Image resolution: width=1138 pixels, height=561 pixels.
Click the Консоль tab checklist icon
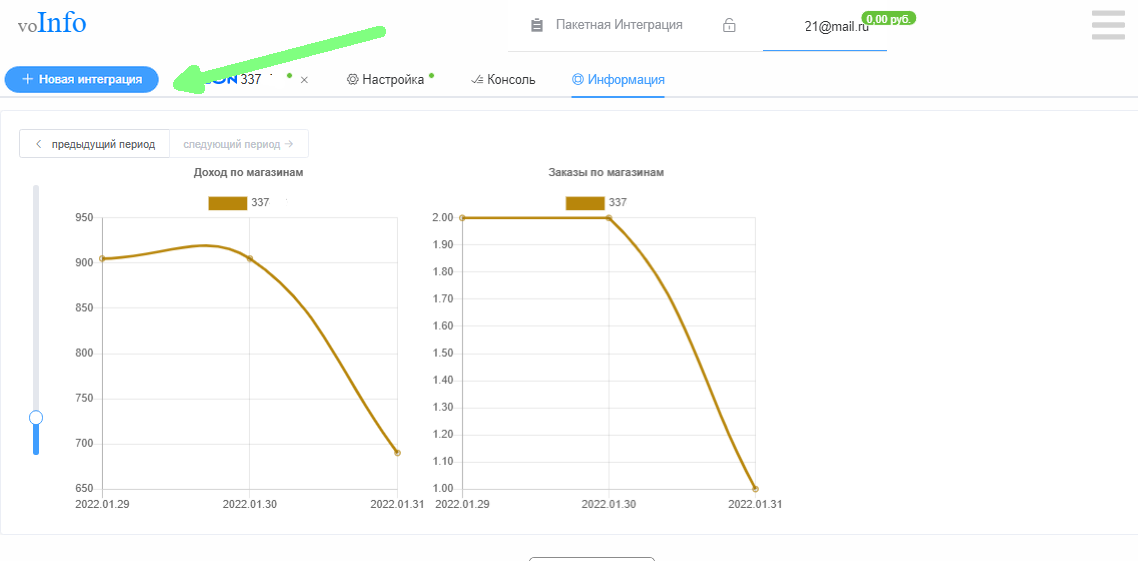tap(477, 80)
